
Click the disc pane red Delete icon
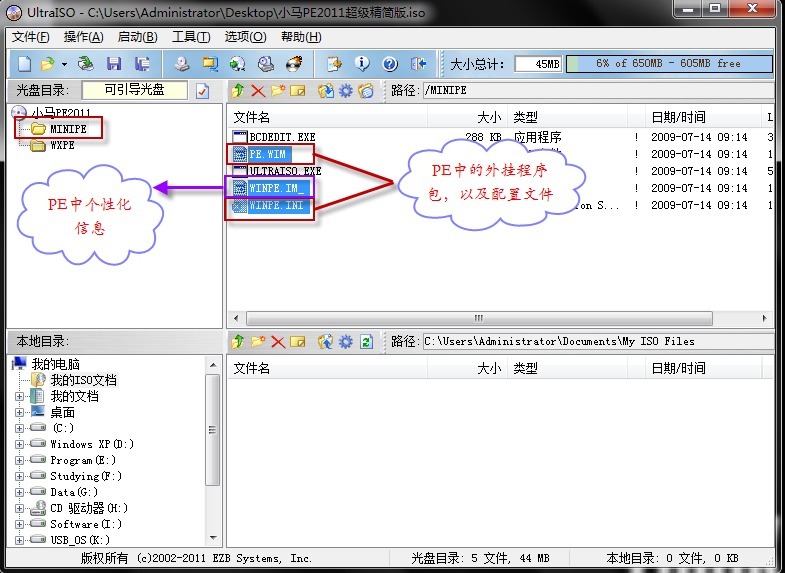pyautogui.click(x=258, y=91)
